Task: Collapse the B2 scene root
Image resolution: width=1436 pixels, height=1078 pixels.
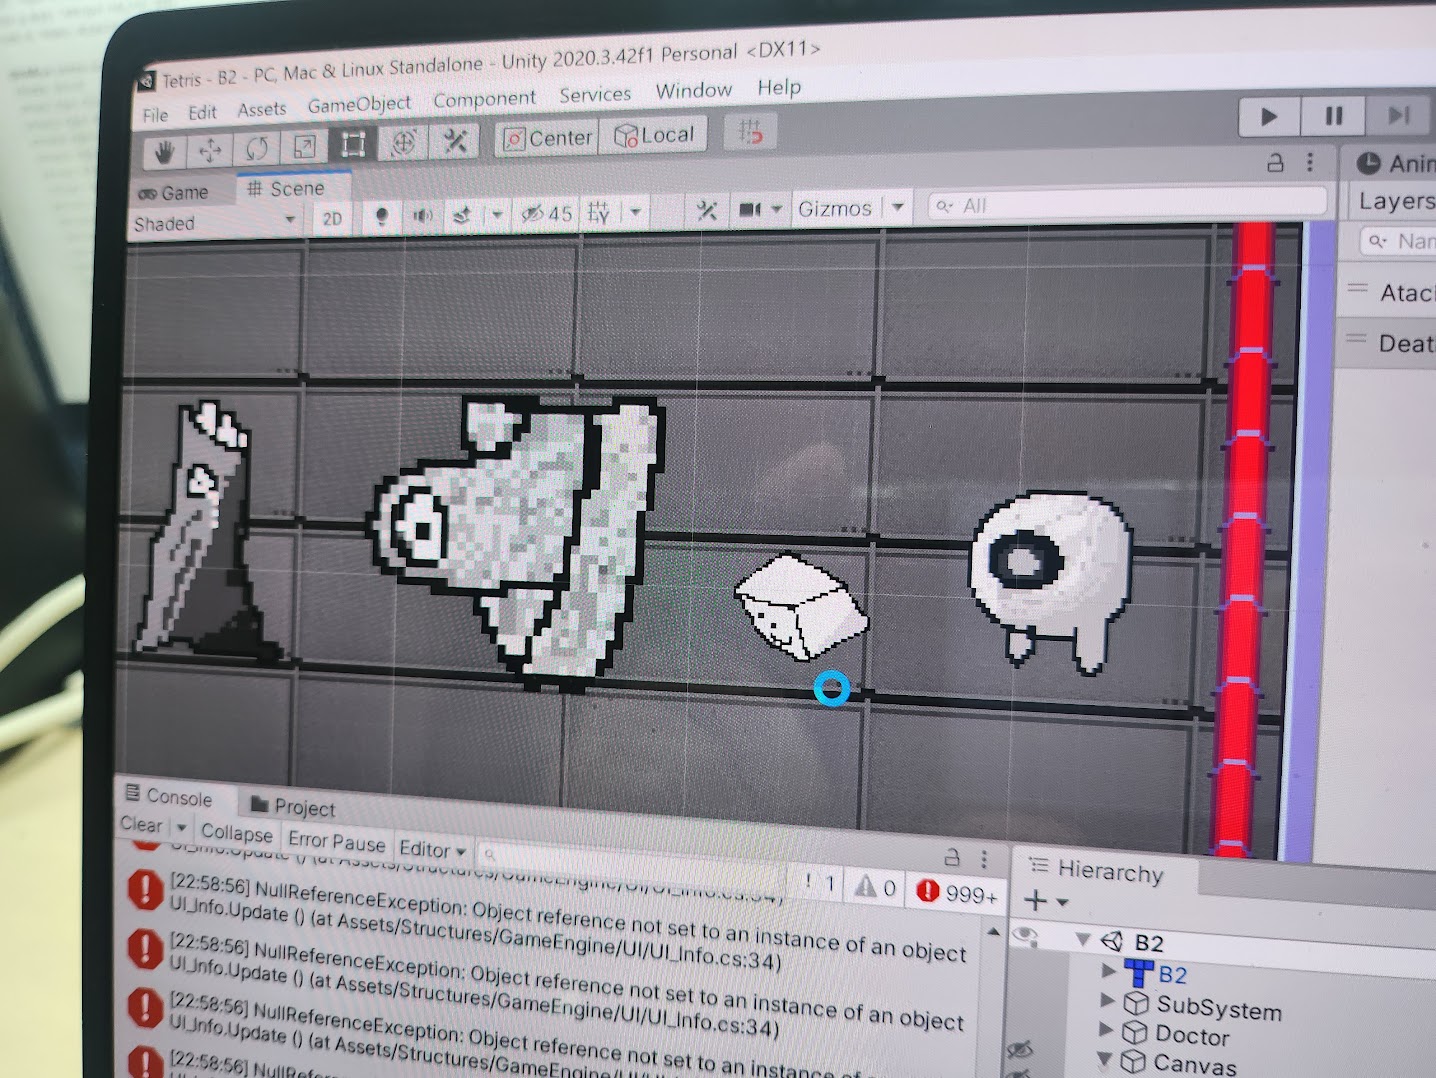Action: coord(1082,939)
